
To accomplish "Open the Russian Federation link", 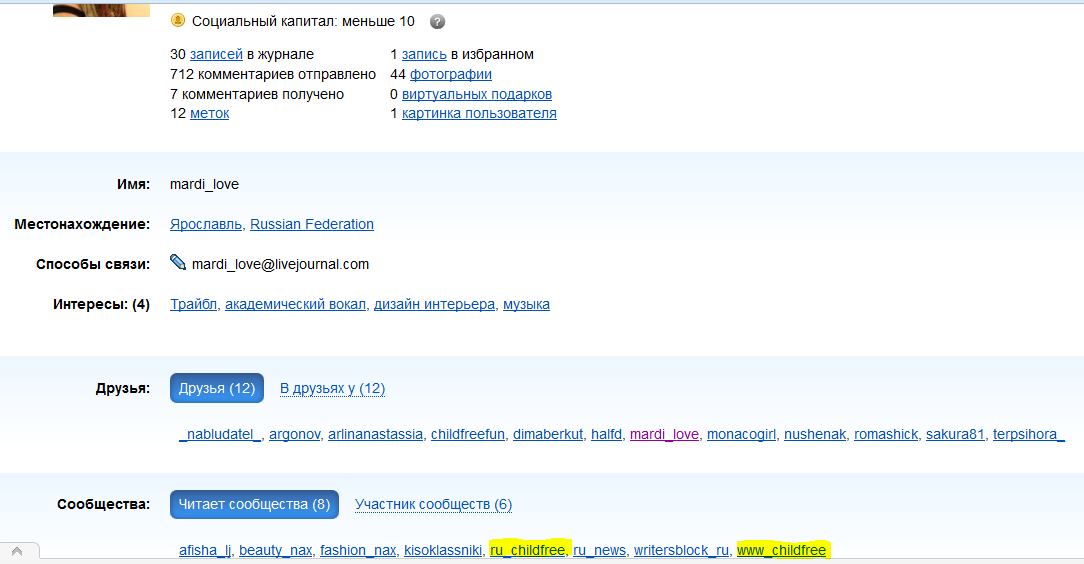I will (x=312, y=224).
